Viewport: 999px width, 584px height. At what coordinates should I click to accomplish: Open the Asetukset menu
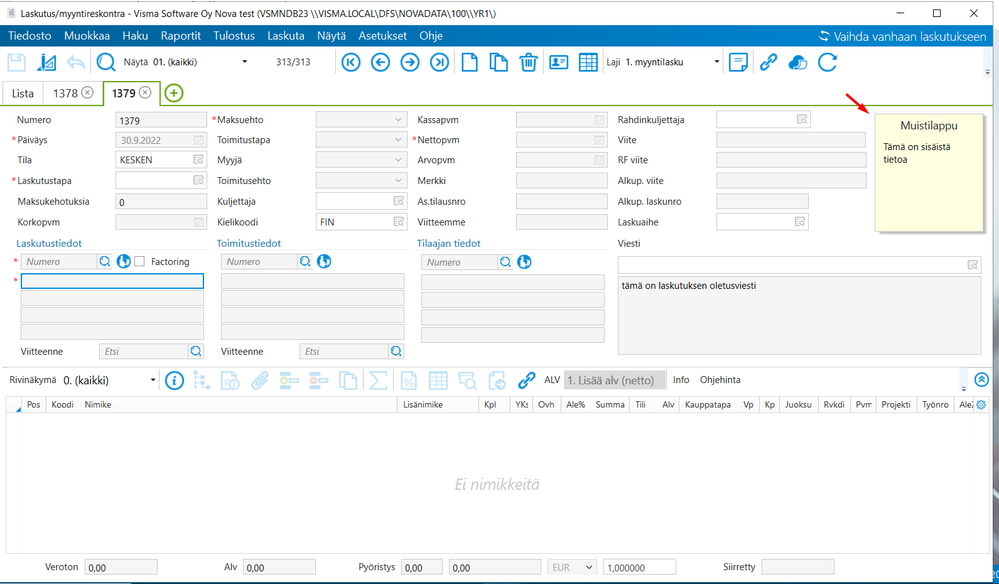(382, 36)
